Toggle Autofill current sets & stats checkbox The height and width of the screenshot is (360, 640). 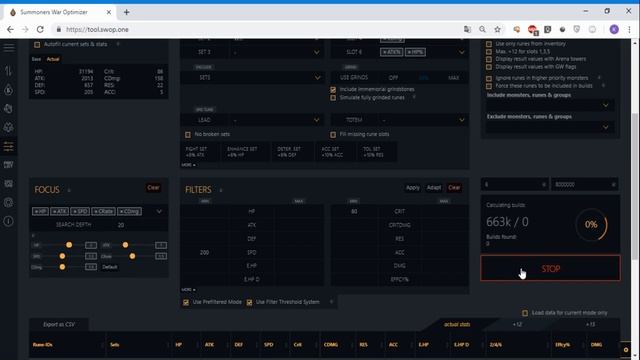37,44
